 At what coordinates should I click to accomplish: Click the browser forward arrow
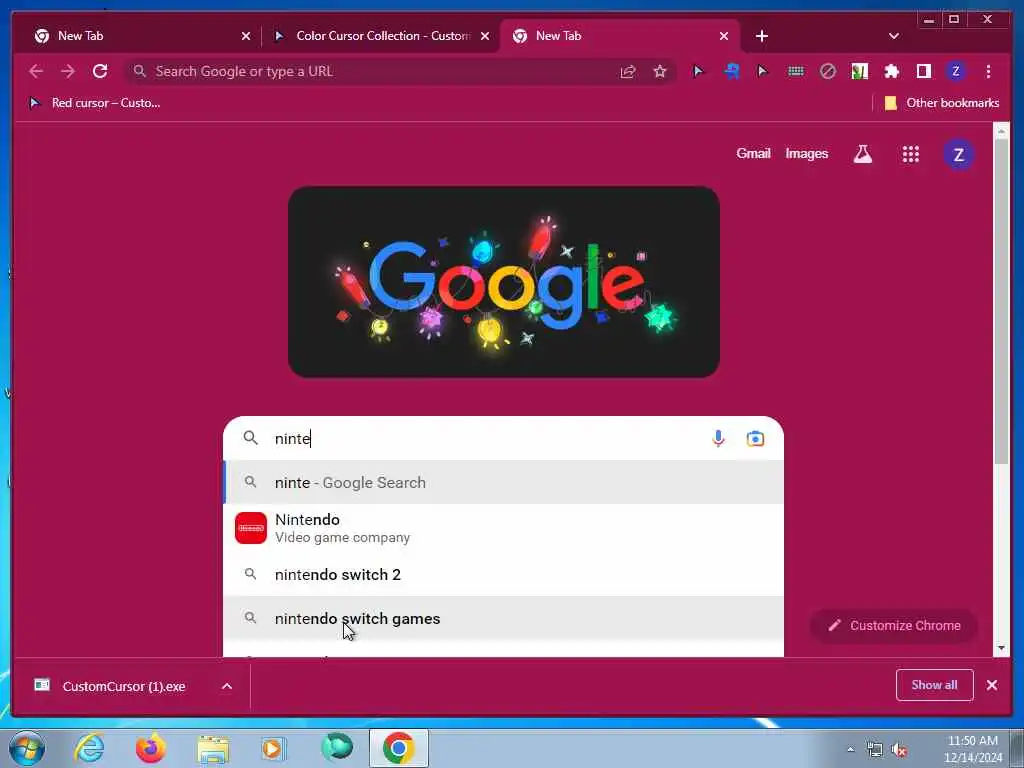point(68,71)
